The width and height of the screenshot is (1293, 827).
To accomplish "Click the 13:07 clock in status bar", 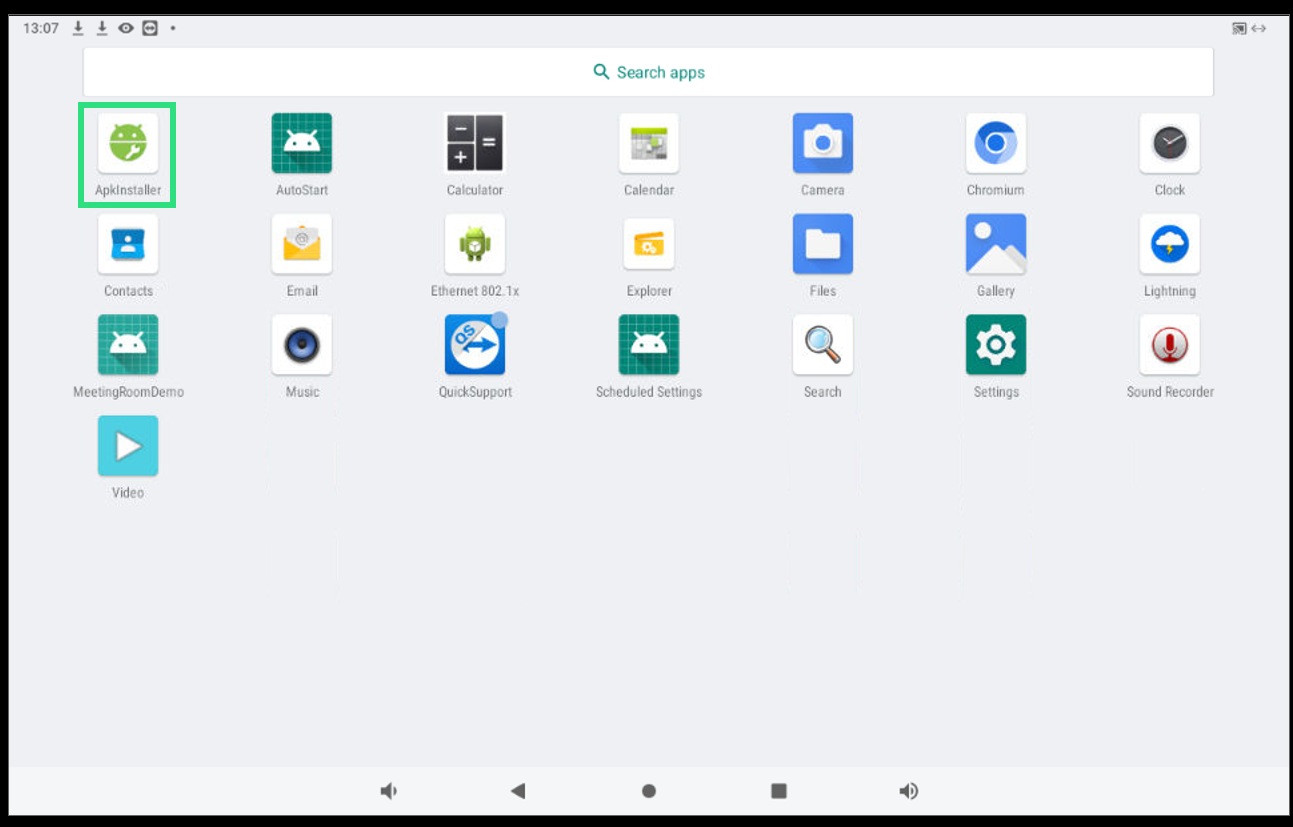I will click(x=41, y=28).
